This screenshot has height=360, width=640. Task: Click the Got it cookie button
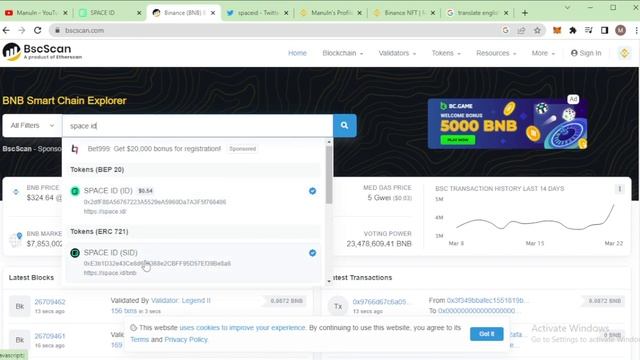[x=487, y=334]
